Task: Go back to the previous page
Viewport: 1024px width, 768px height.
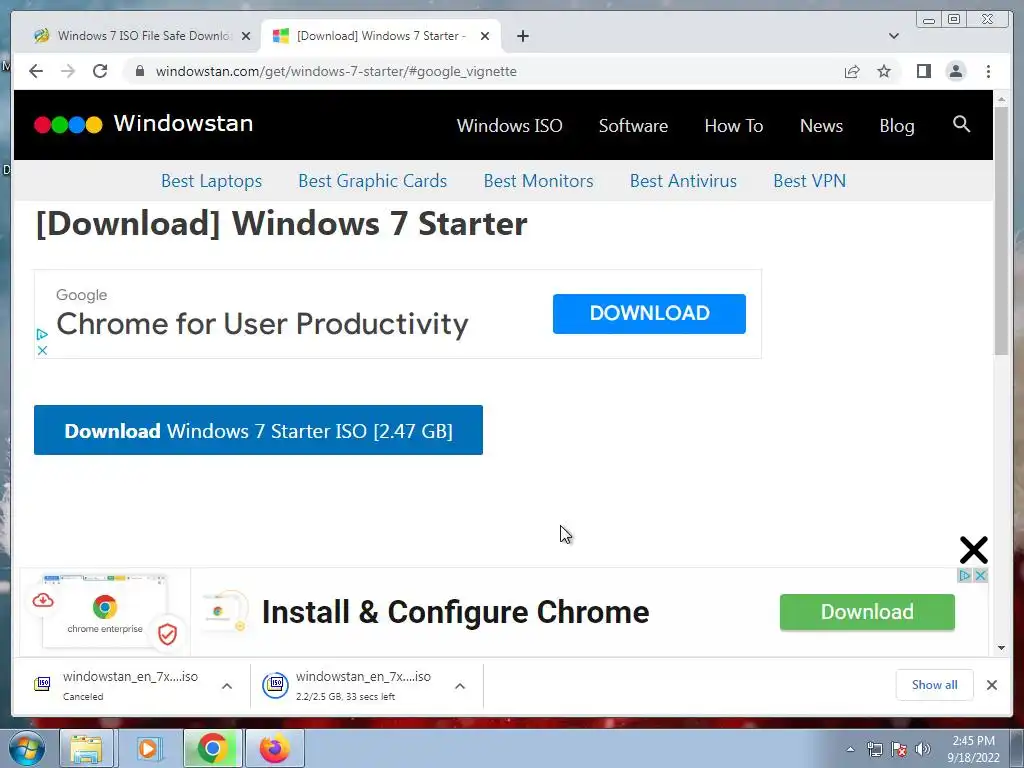Action: tap(36, 71)
